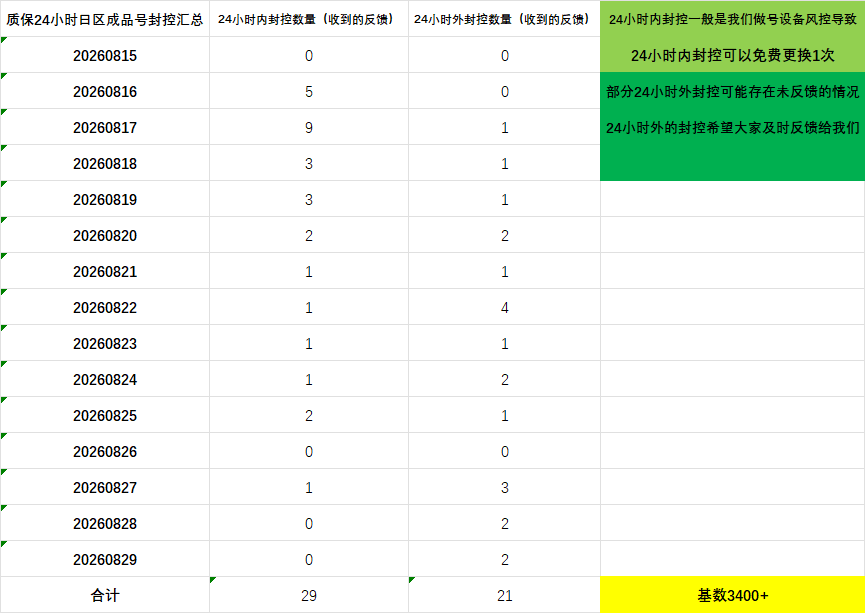Viewport: 865px width, 613px height.
Task: Click the yellow cell 基数3400+
Action: (733, 595)
